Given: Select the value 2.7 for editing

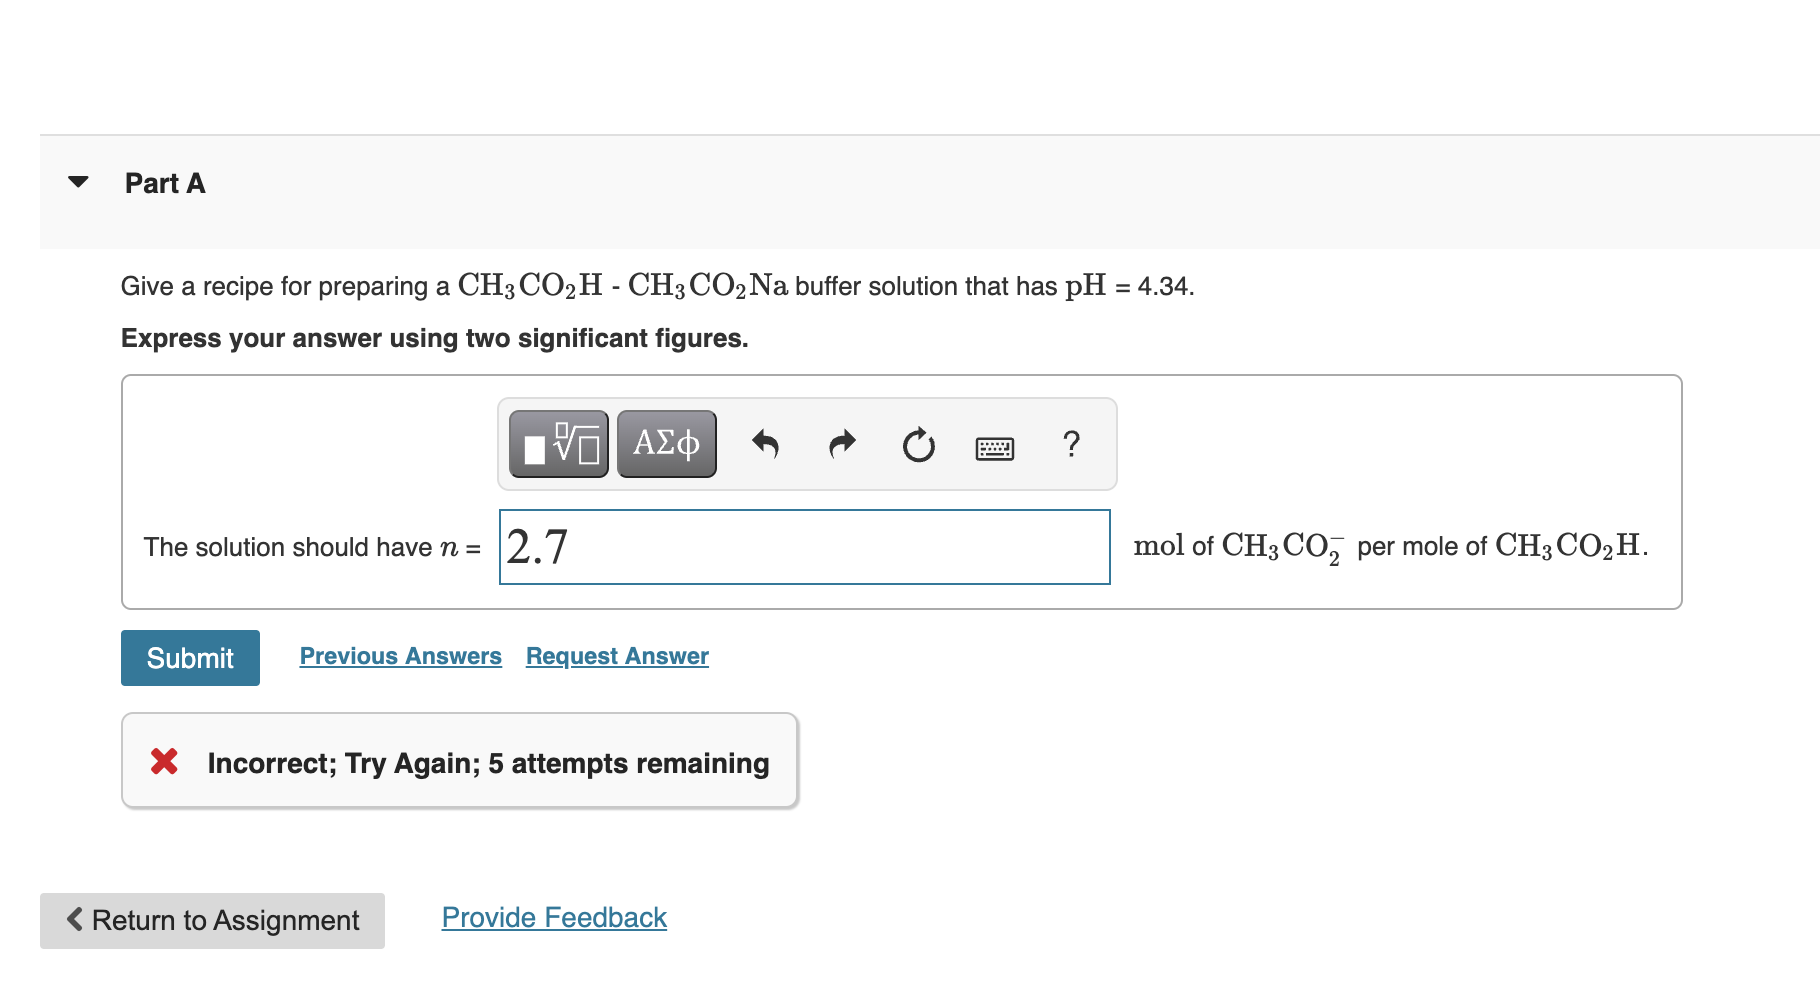Looking at the screenshot, I should point(536,547).
